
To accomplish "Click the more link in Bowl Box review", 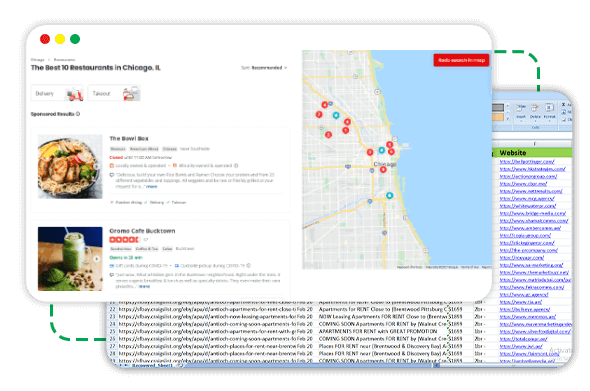I will tap(152, 186).
